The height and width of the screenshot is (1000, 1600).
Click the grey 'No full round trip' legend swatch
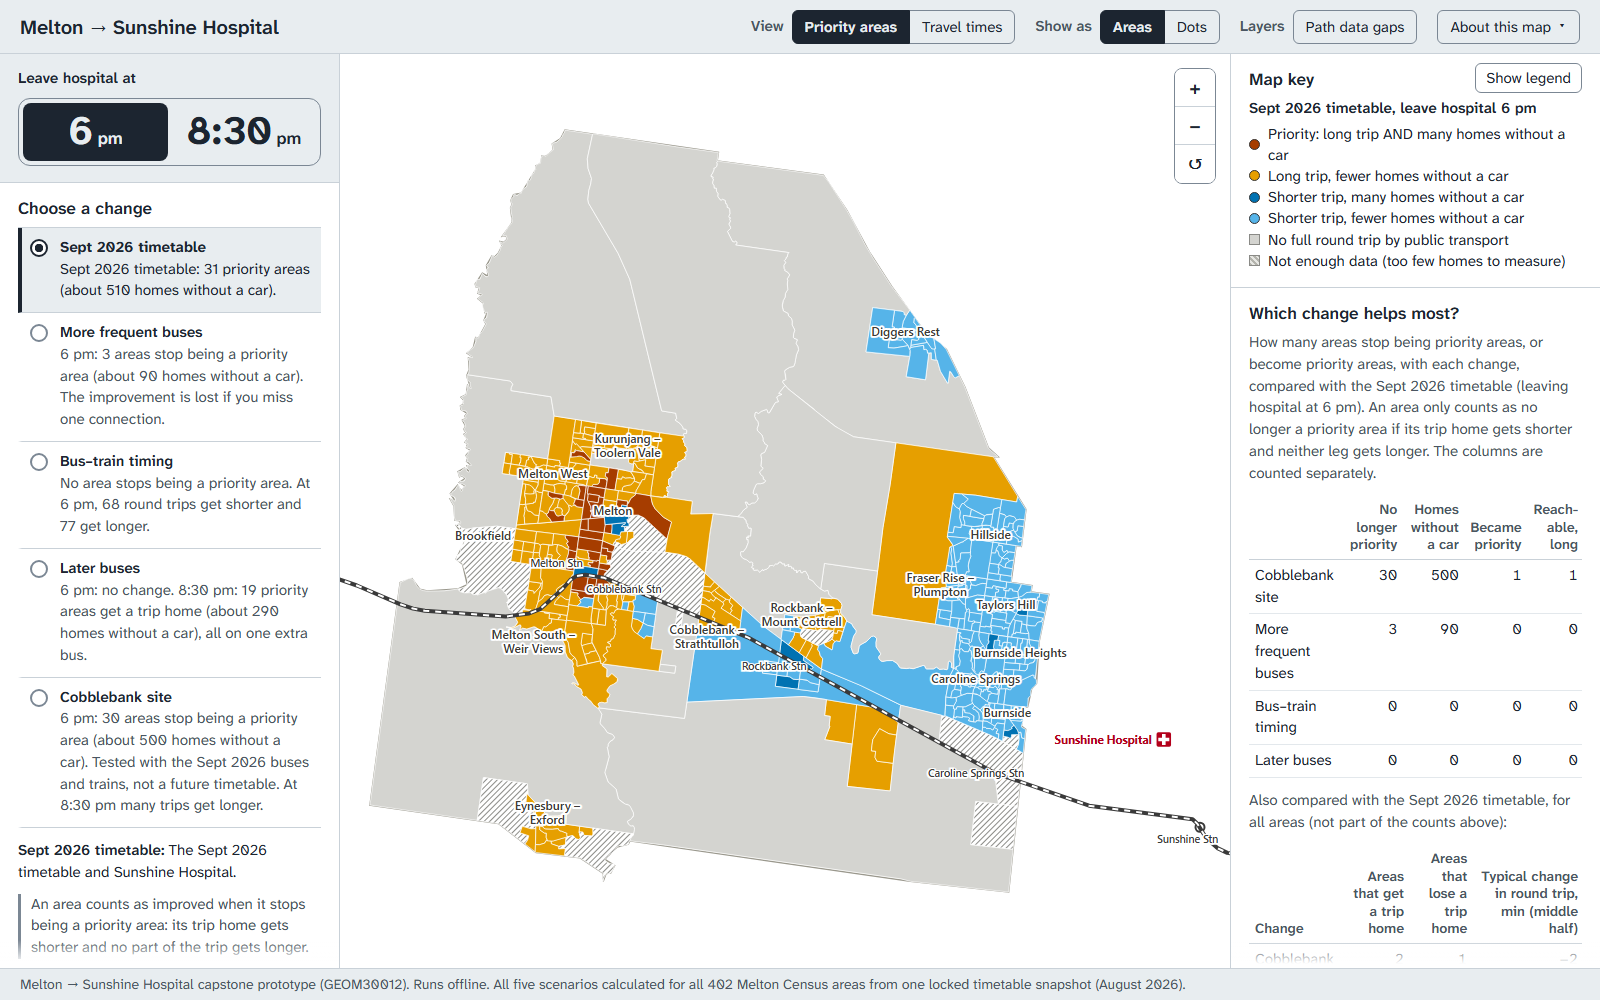[x=1254, y=240]
